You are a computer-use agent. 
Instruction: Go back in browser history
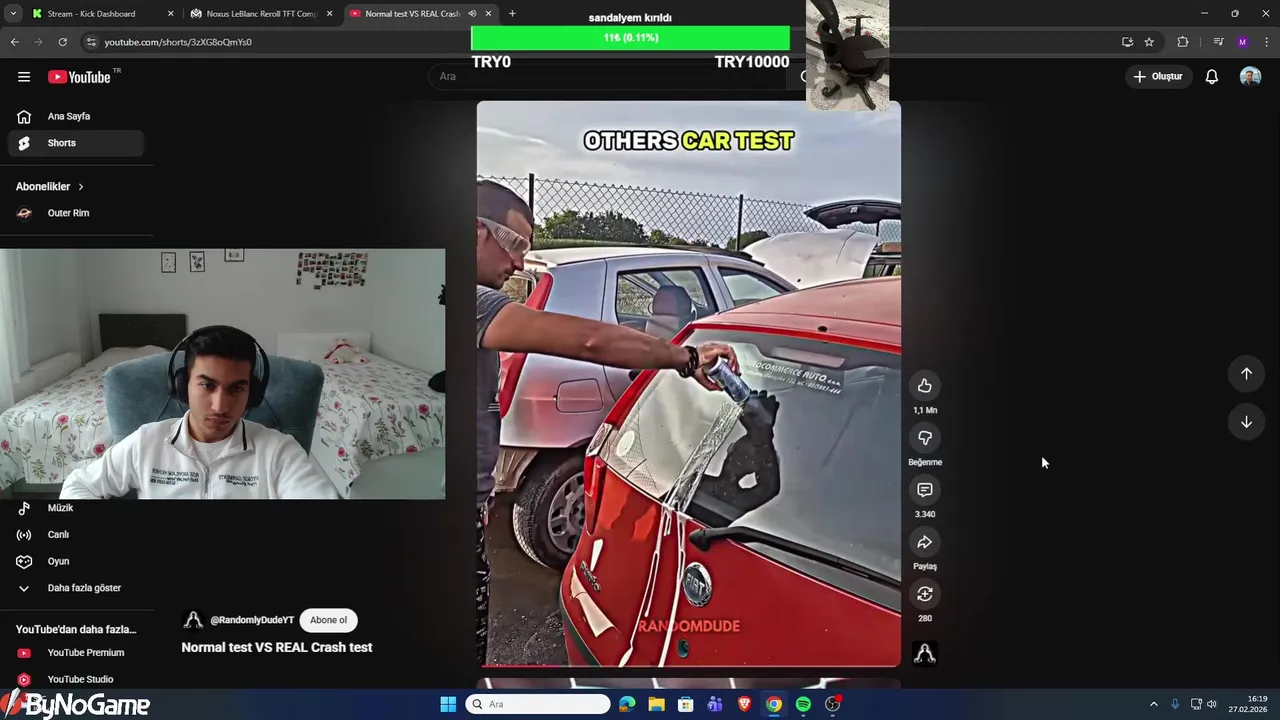15,42
